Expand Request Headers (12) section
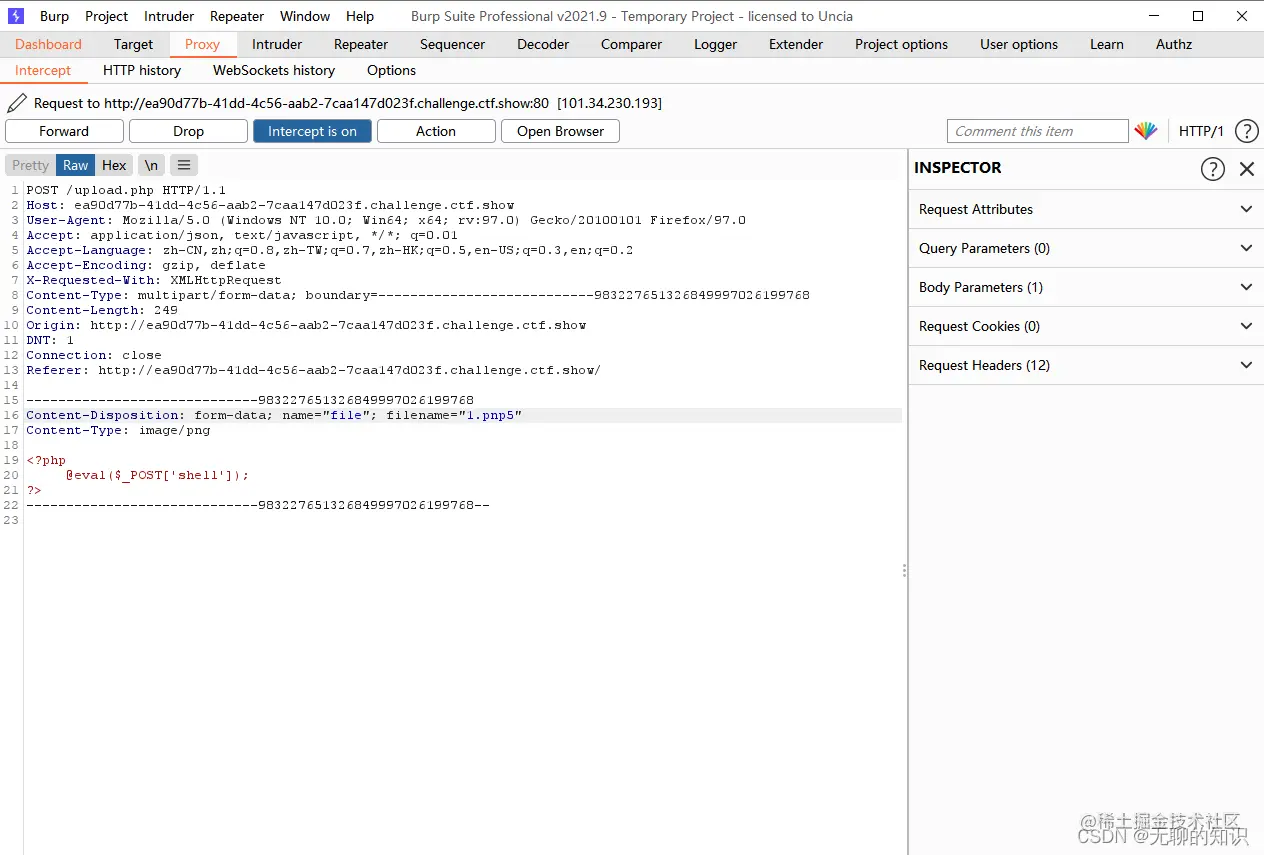This screenshot has width=1264, height=855. click(1086, 365)
